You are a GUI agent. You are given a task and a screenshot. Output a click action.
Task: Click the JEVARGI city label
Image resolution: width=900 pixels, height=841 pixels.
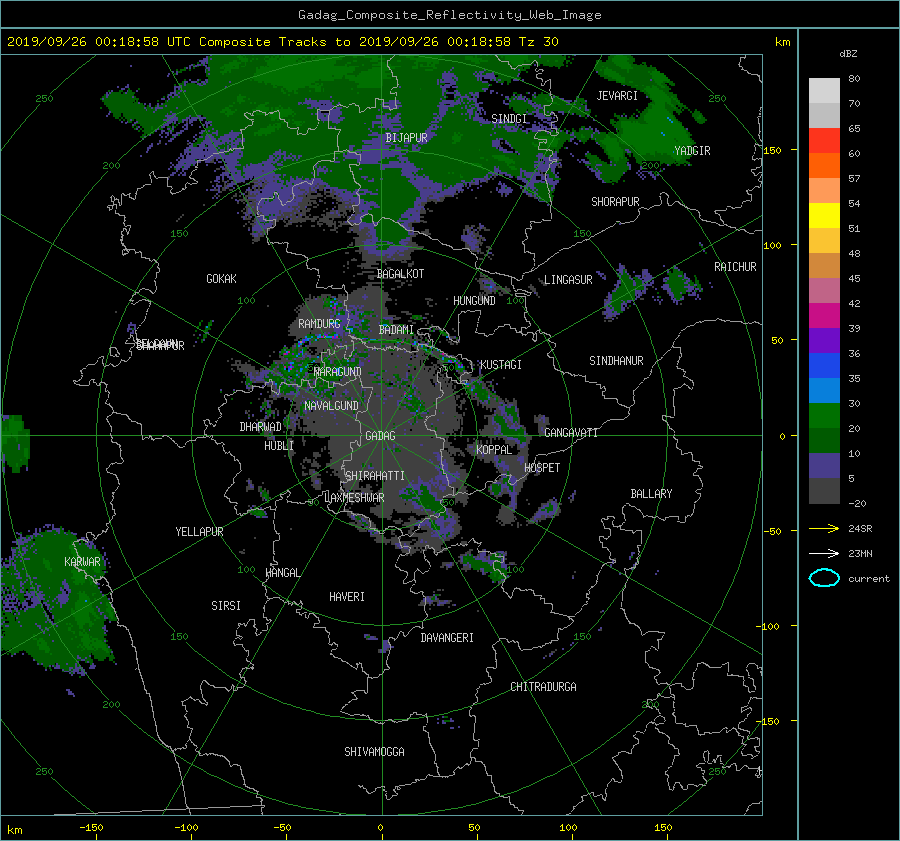pos(617,96)
